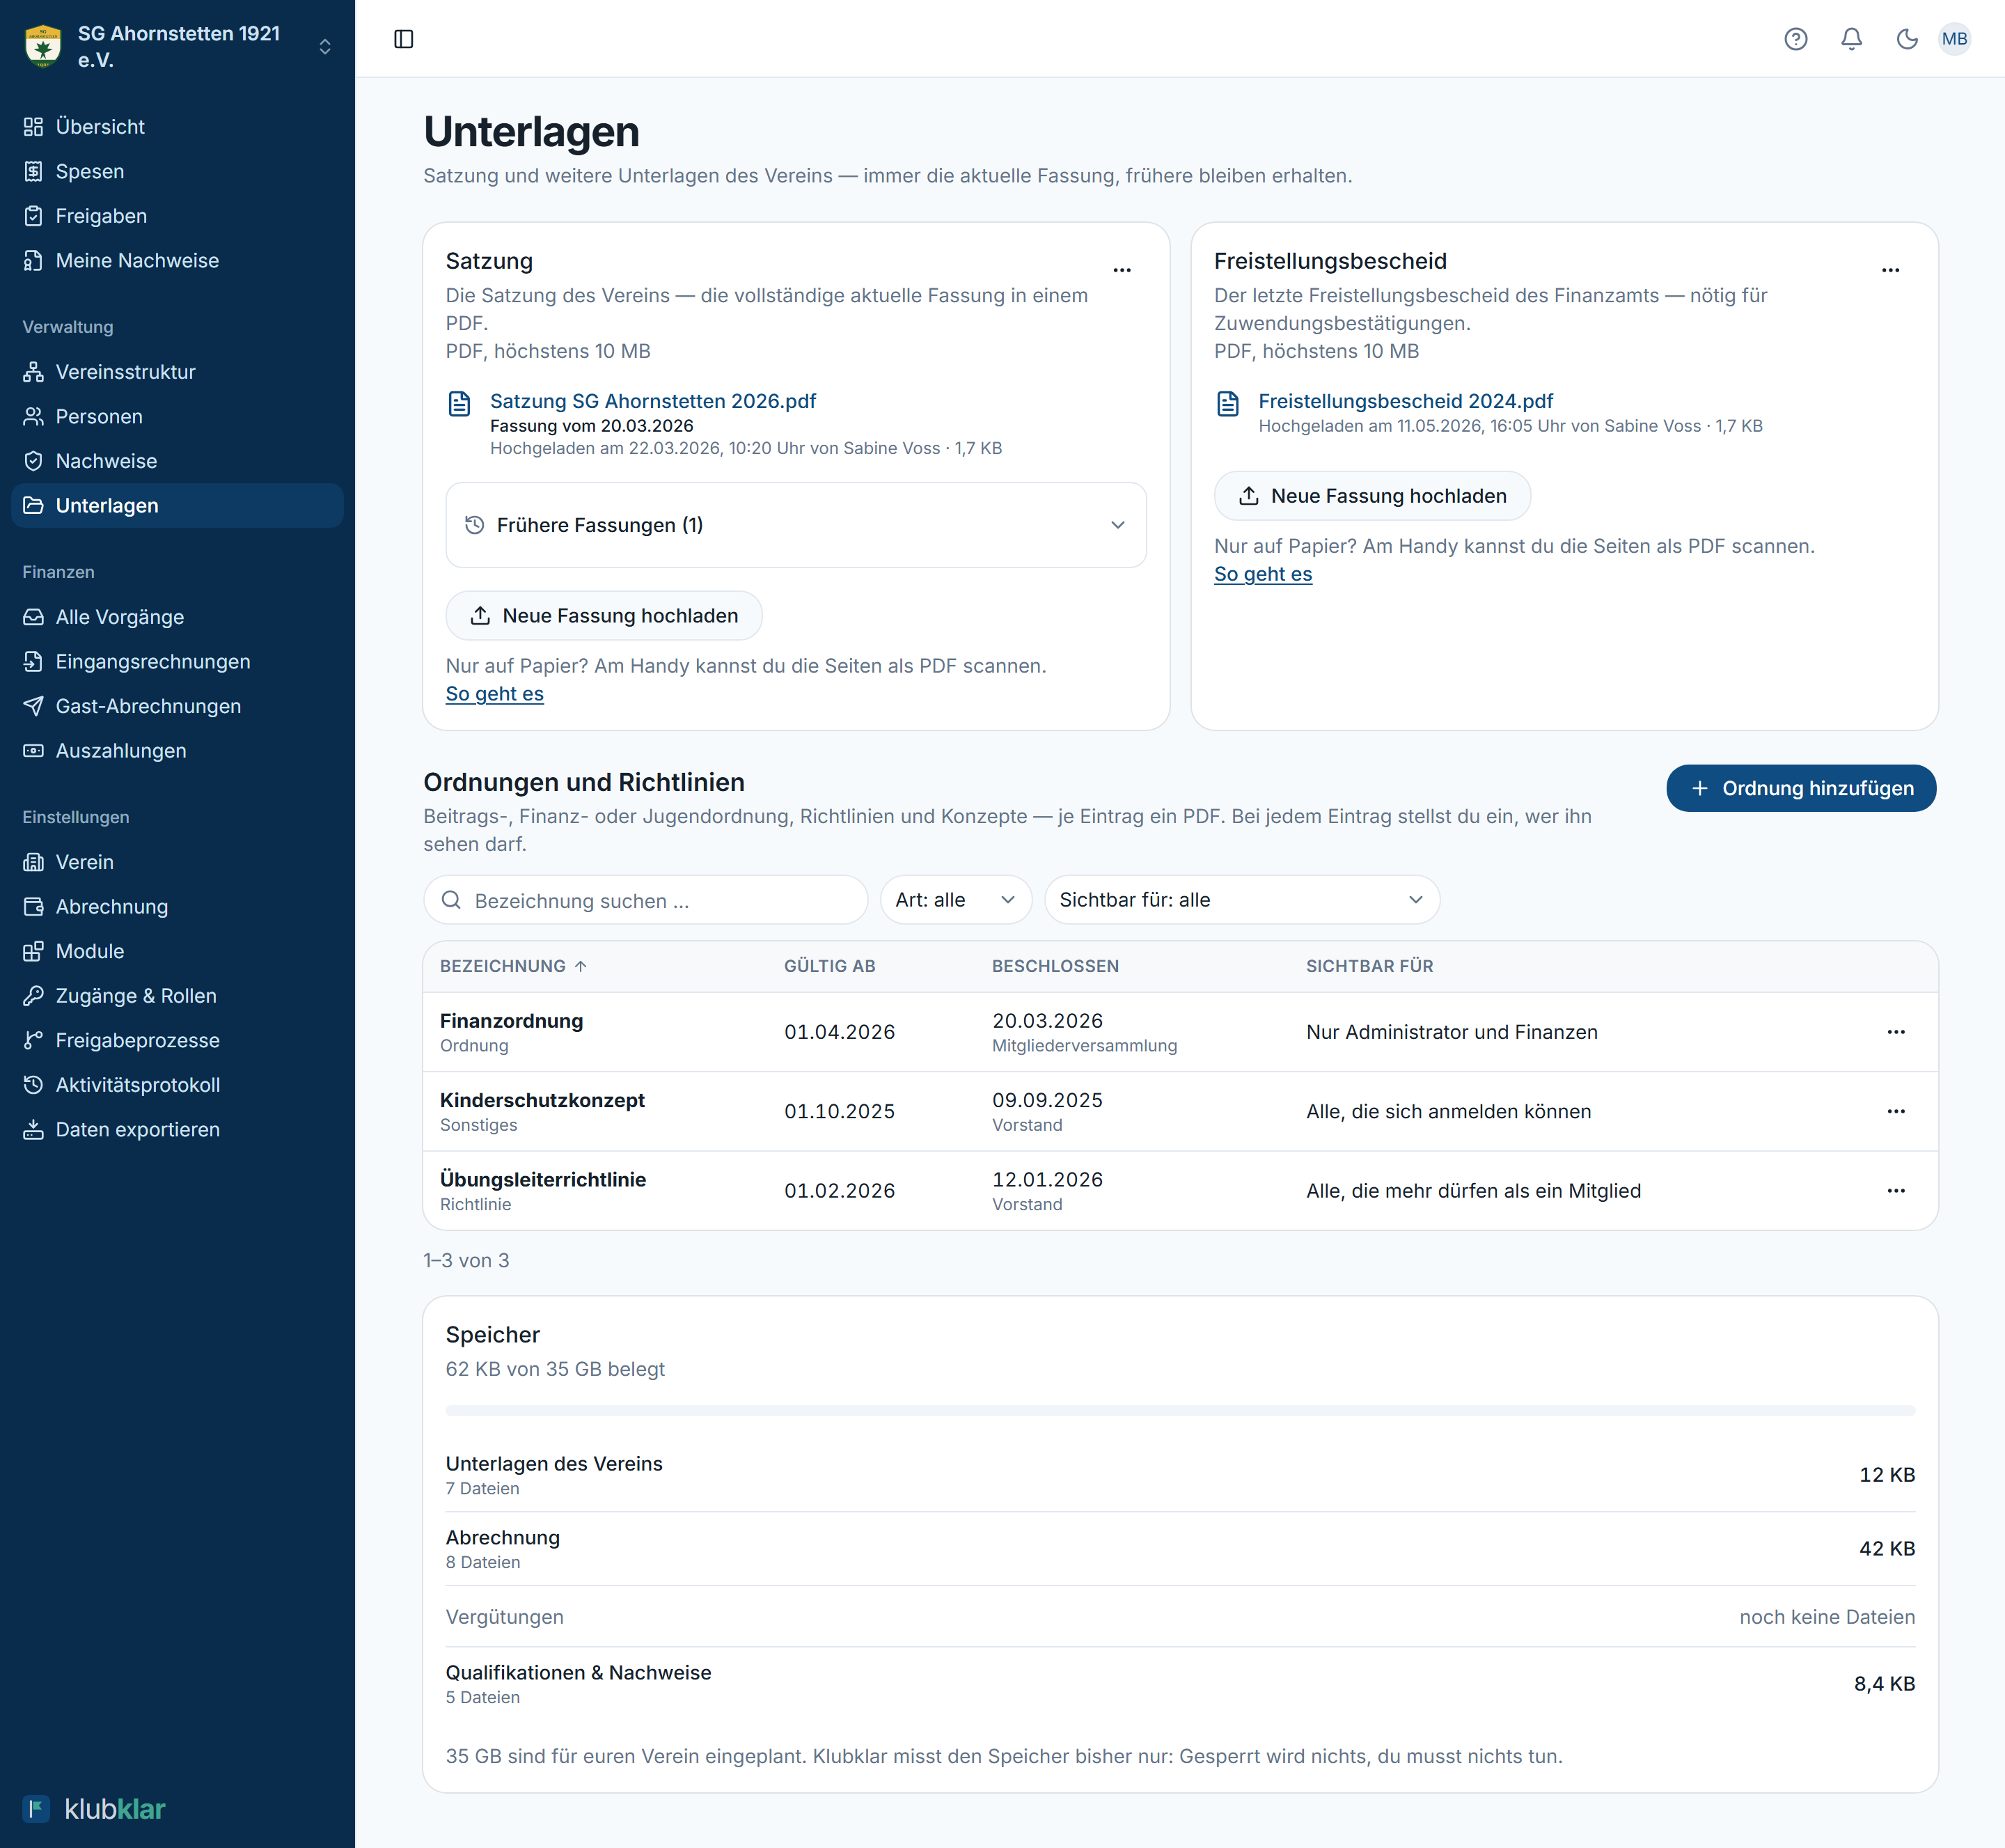
Task: Collapse the sidebar with the panel icon
Action: click(x=404, y=39)
